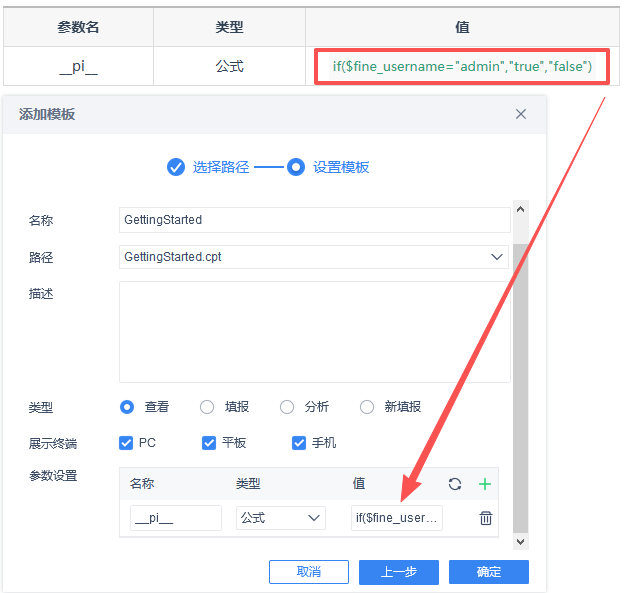Click the refresh parameters icon

455,484
